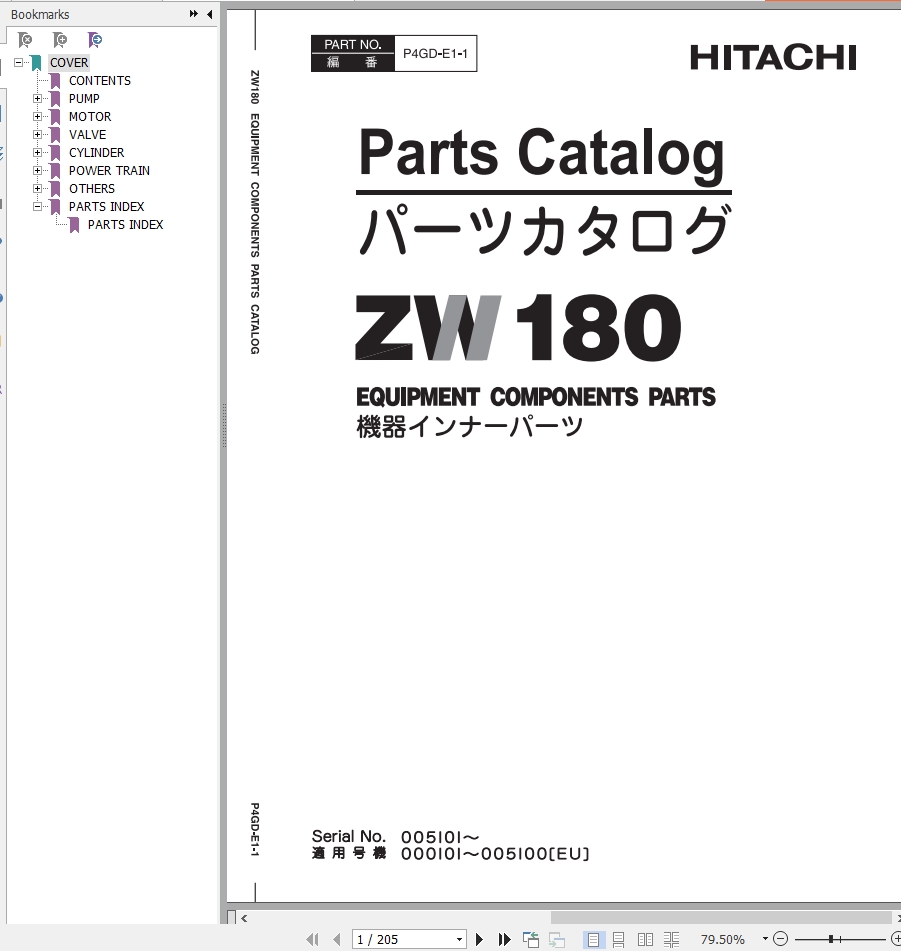Open the CONTENTS bookmark
Screen dimensions: 901x951
pos(100,81)
